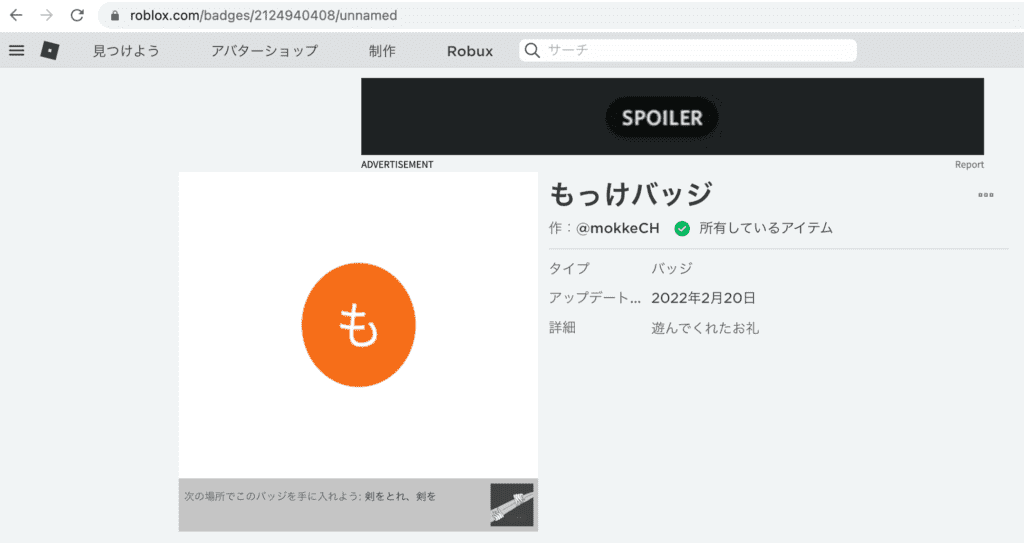Click the green owned-item checkmark
Viewport: 1024px width, 543px height.
[x=682, y=229]
